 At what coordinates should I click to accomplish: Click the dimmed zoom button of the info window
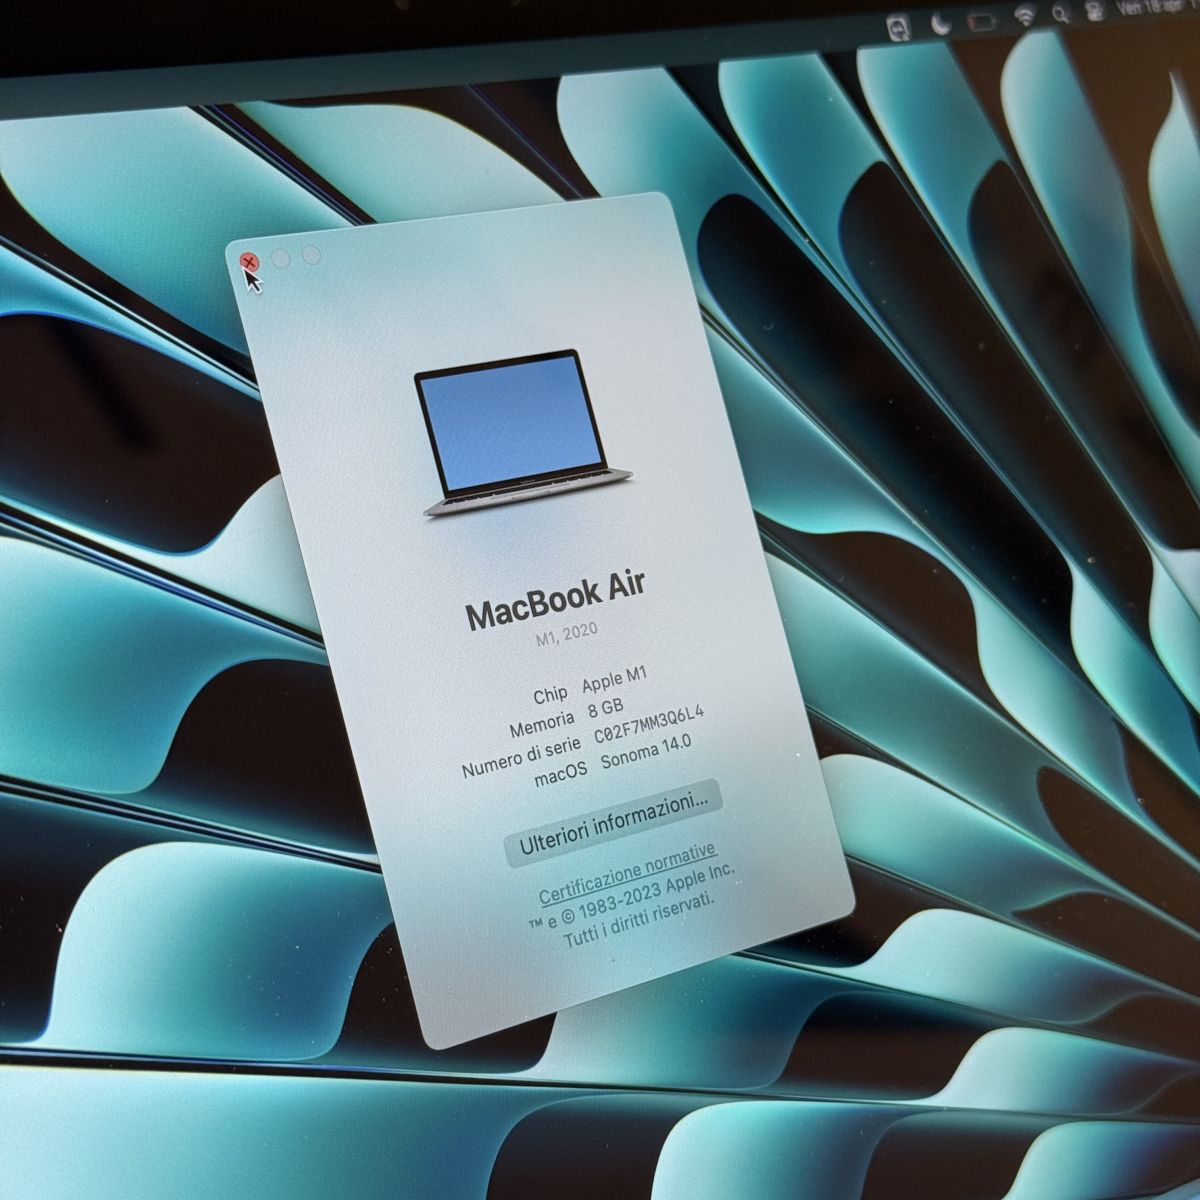coord(311,255)
